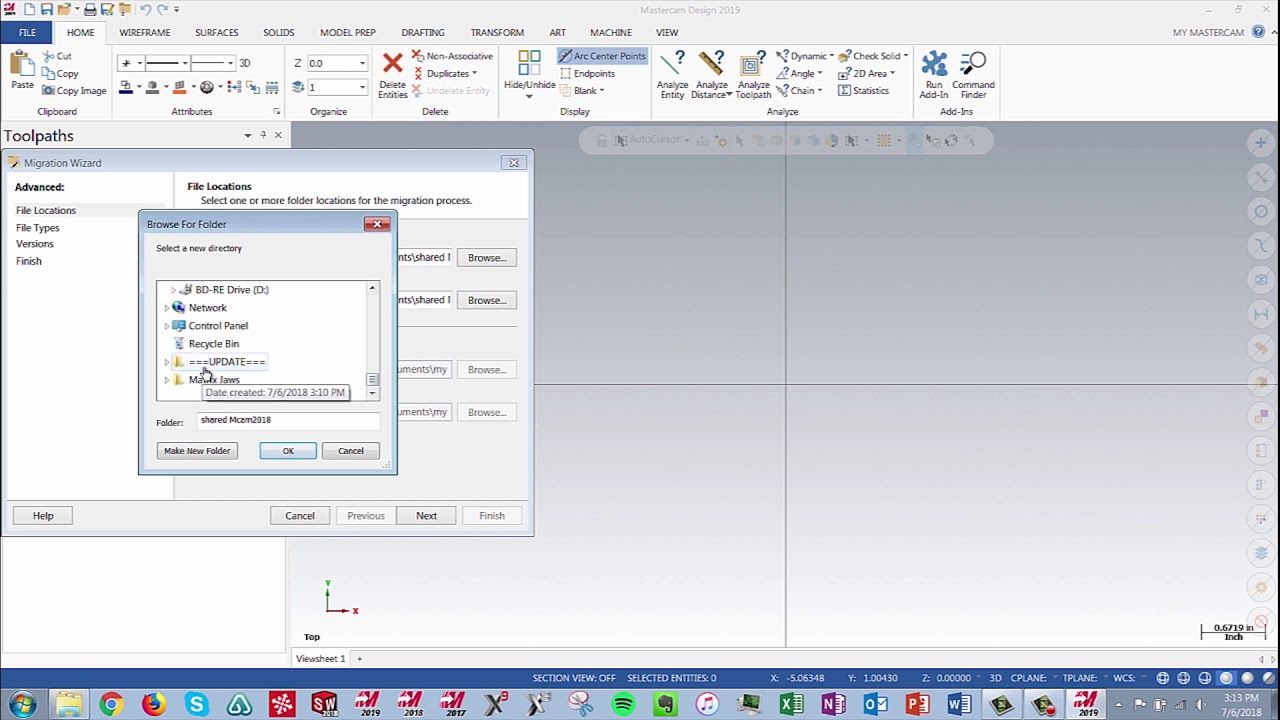The image size is (1280, 720).
Task: Select Recycle Bin in folder tree
Action: tap(214, 344)
